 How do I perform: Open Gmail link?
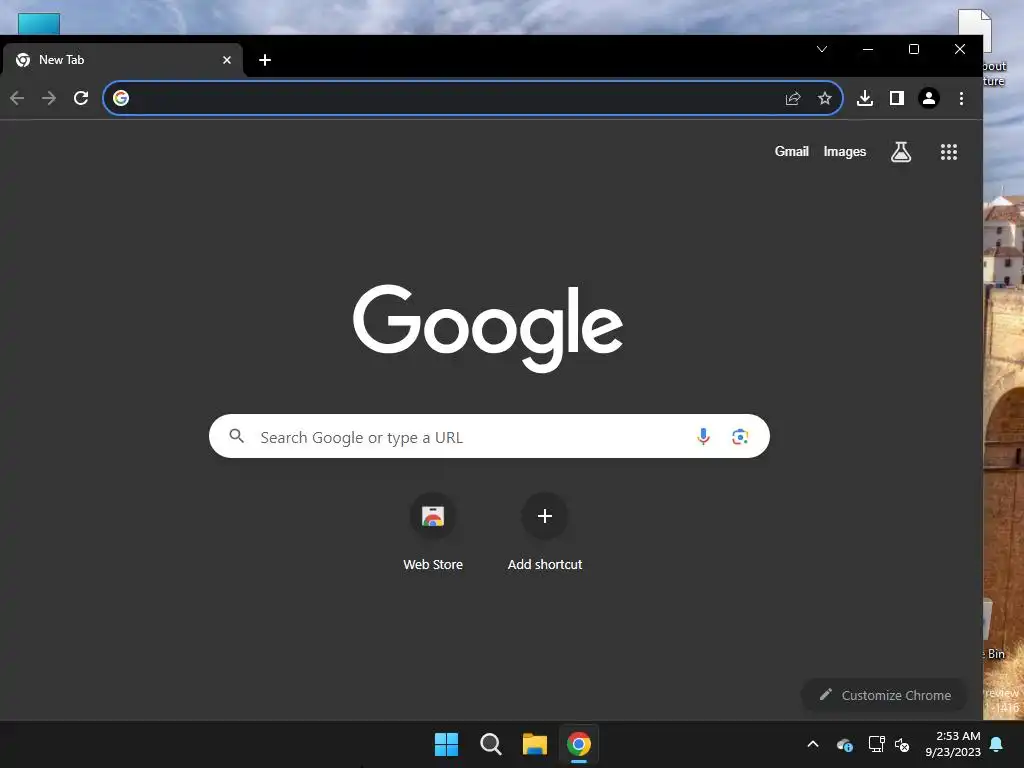click(792, 152)
